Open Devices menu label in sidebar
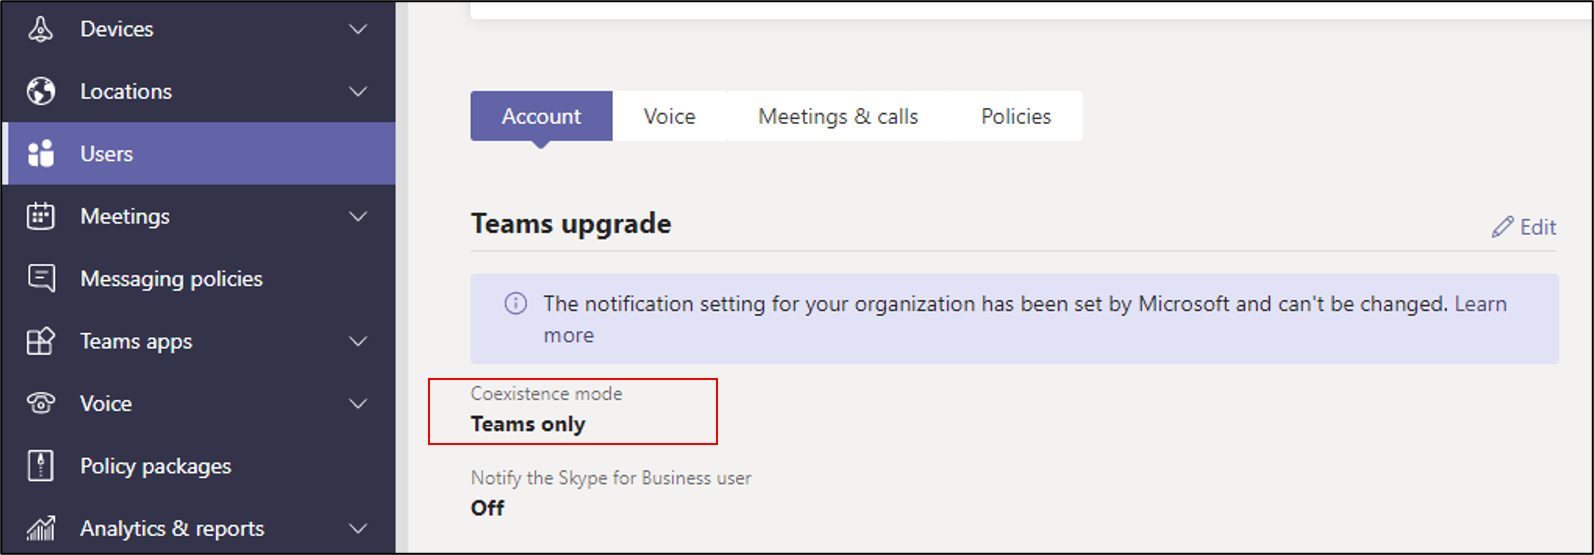The image size is (1594, 555). 117,29
